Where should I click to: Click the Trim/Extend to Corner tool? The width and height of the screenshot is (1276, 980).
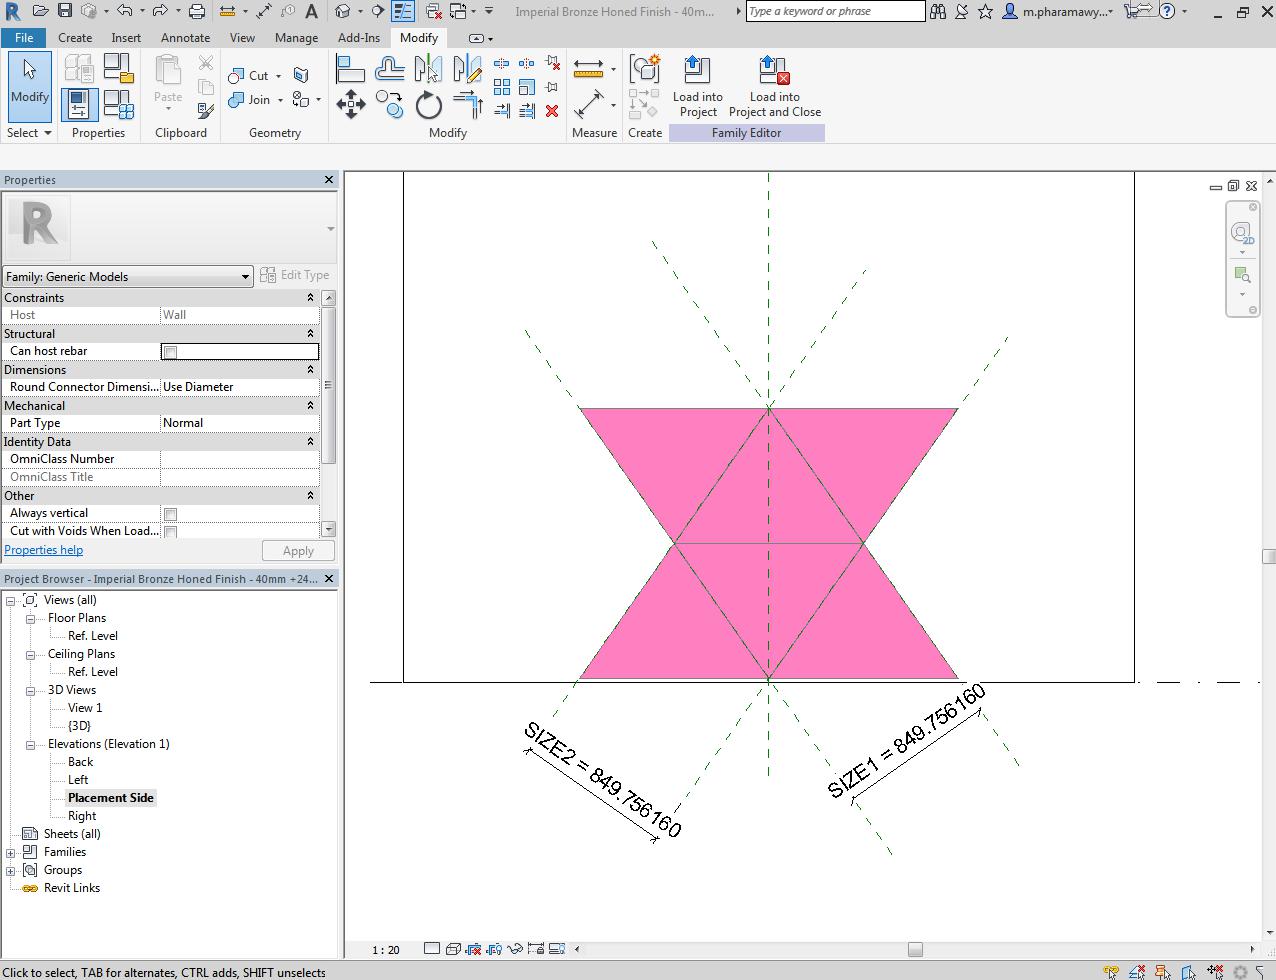(468, 104)
